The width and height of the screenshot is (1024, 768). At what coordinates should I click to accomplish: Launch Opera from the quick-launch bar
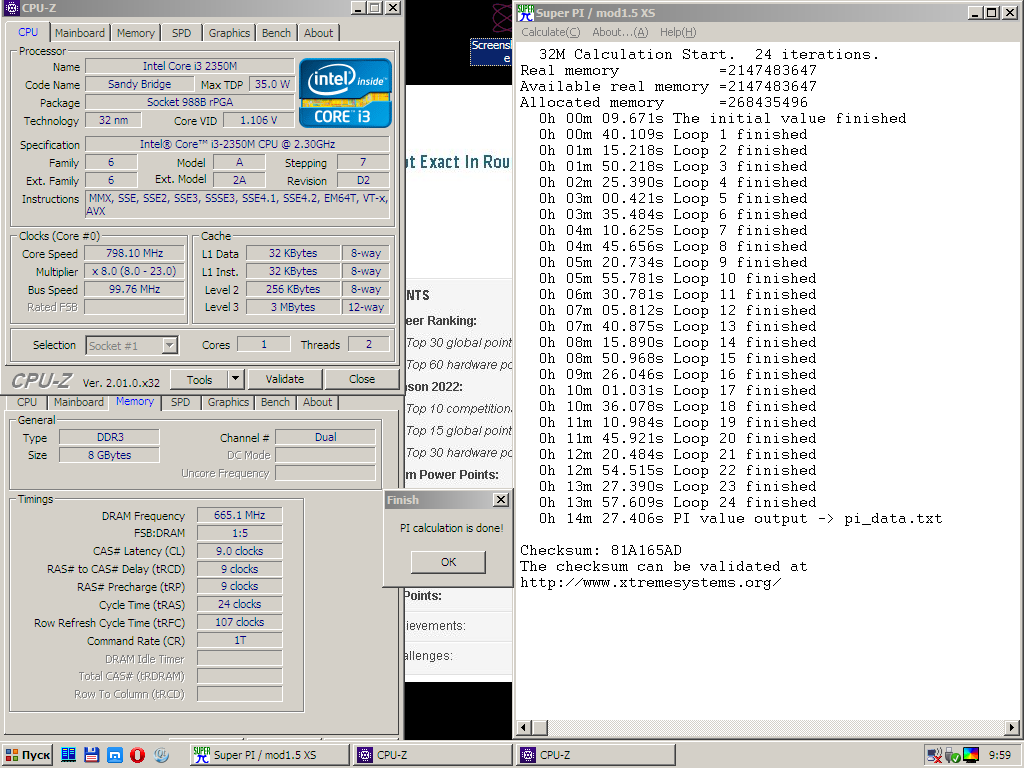137,755
